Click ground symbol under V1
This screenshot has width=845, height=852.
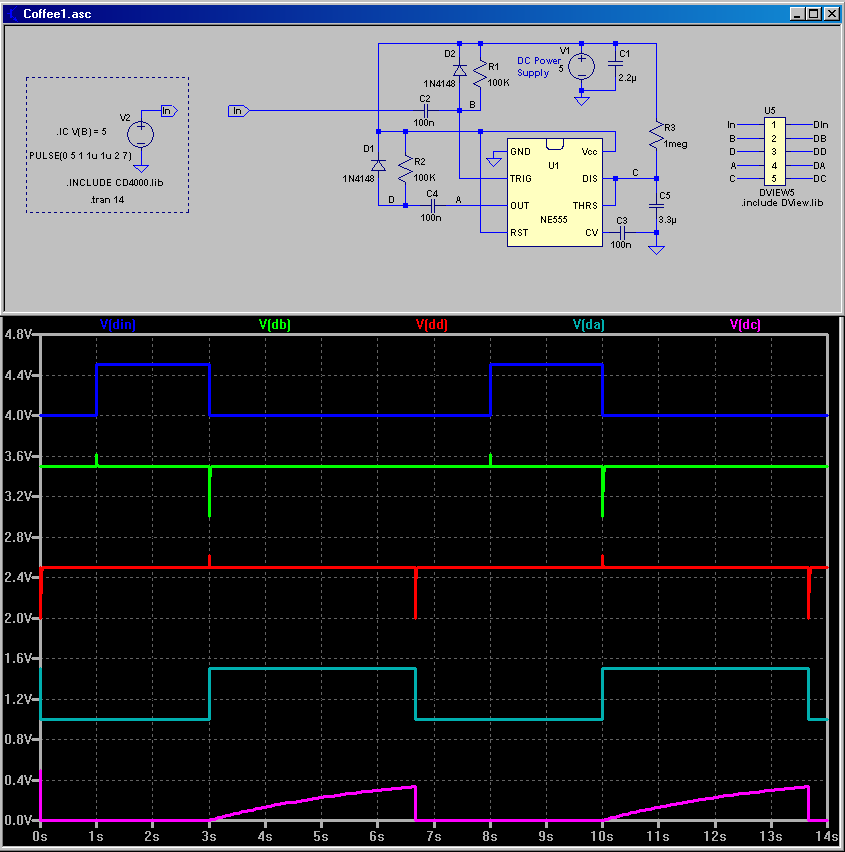tap(581, 101)
